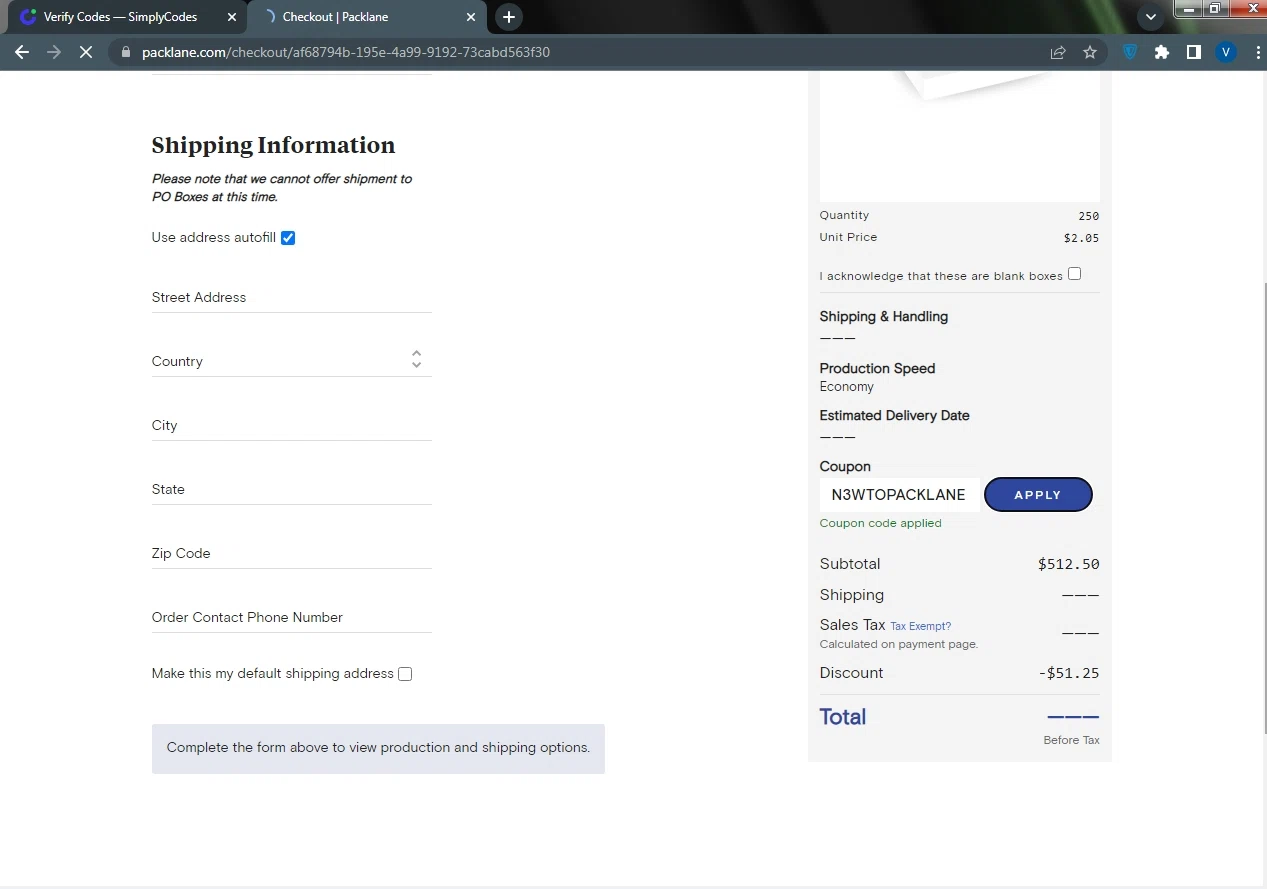Switch to Checkout | Packlane tab
Viewport: 1267px width, 889px height.
tap(366, 17)
